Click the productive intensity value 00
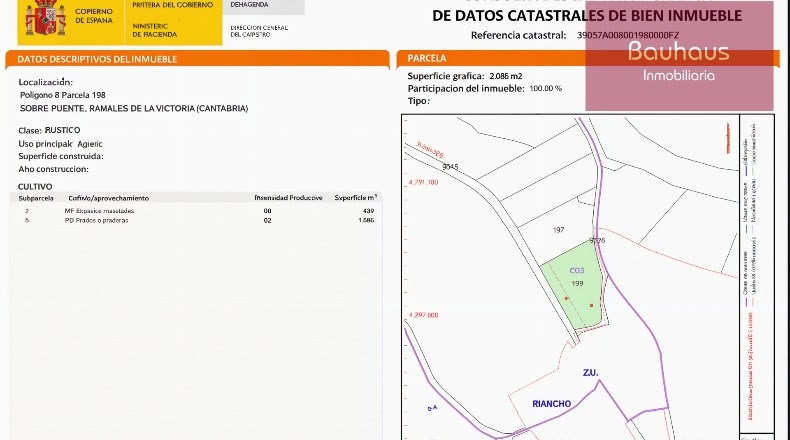This screenshot has width=790, height=440. [268, 211]
